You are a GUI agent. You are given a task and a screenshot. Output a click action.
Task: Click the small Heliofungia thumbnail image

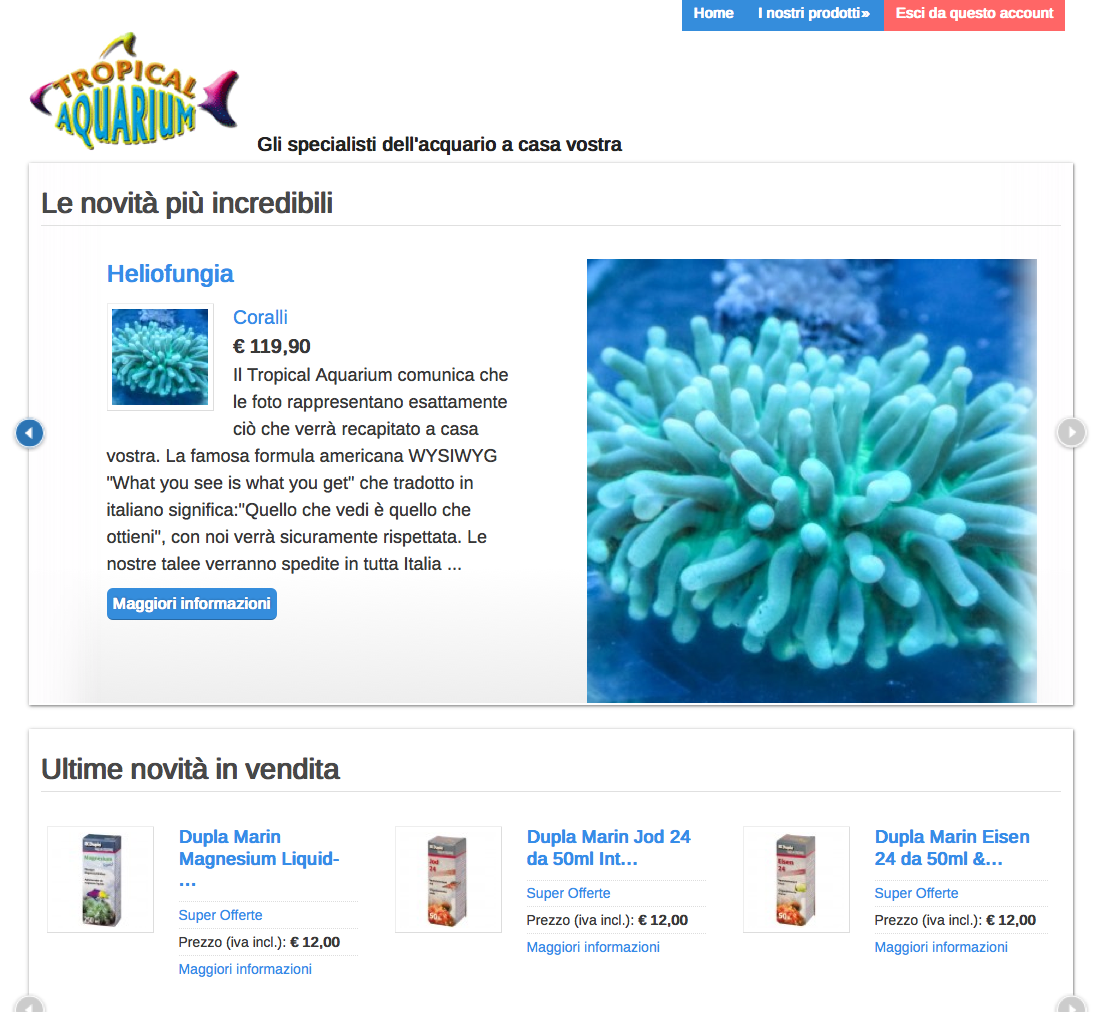[x=160, y=357]
